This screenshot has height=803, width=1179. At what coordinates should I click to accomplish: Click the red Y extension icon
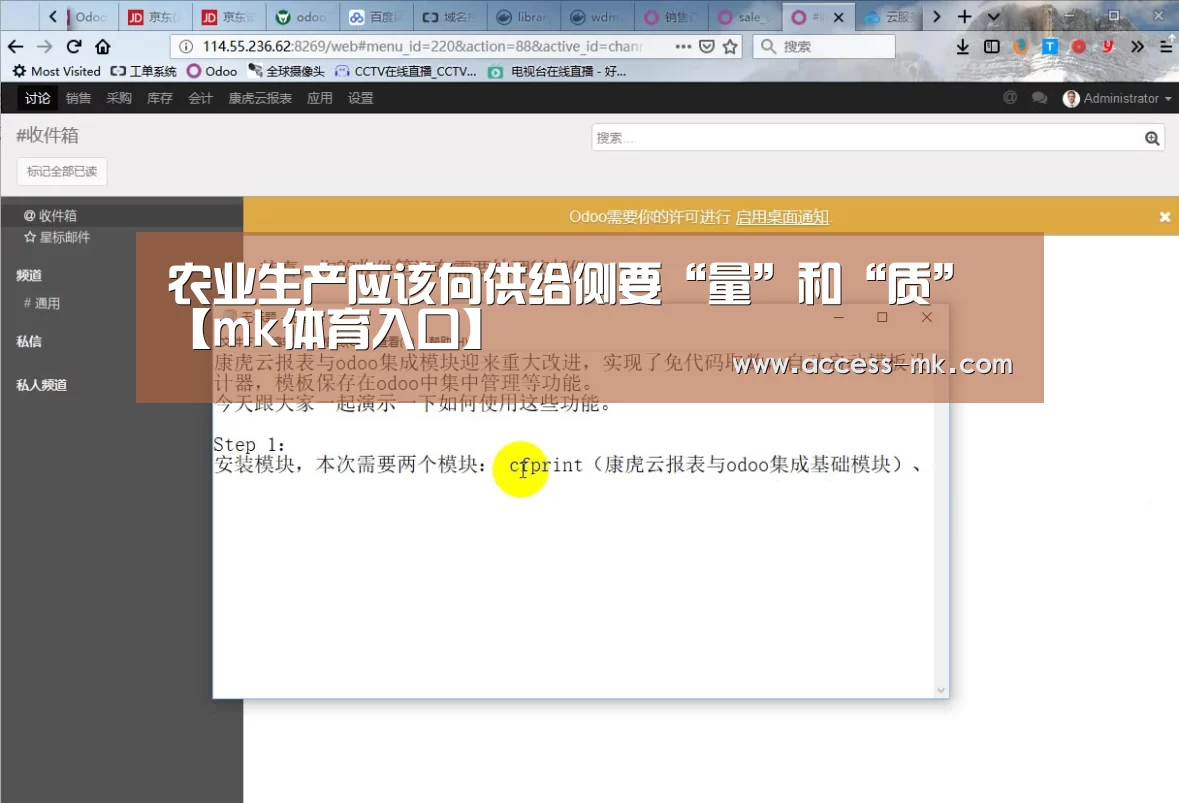pyautogui.click(x=1108, y=47)
